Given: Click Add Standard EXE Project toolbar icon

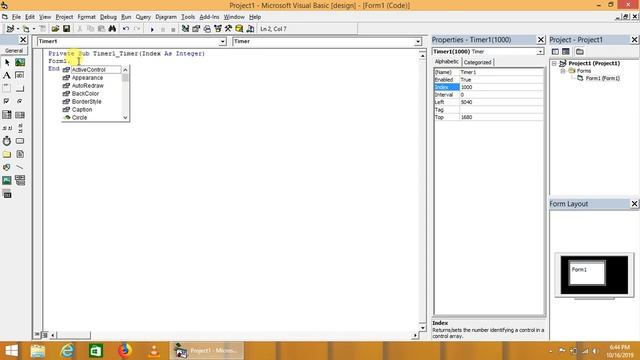Looking at the screenshot, I should click(10, 29).
